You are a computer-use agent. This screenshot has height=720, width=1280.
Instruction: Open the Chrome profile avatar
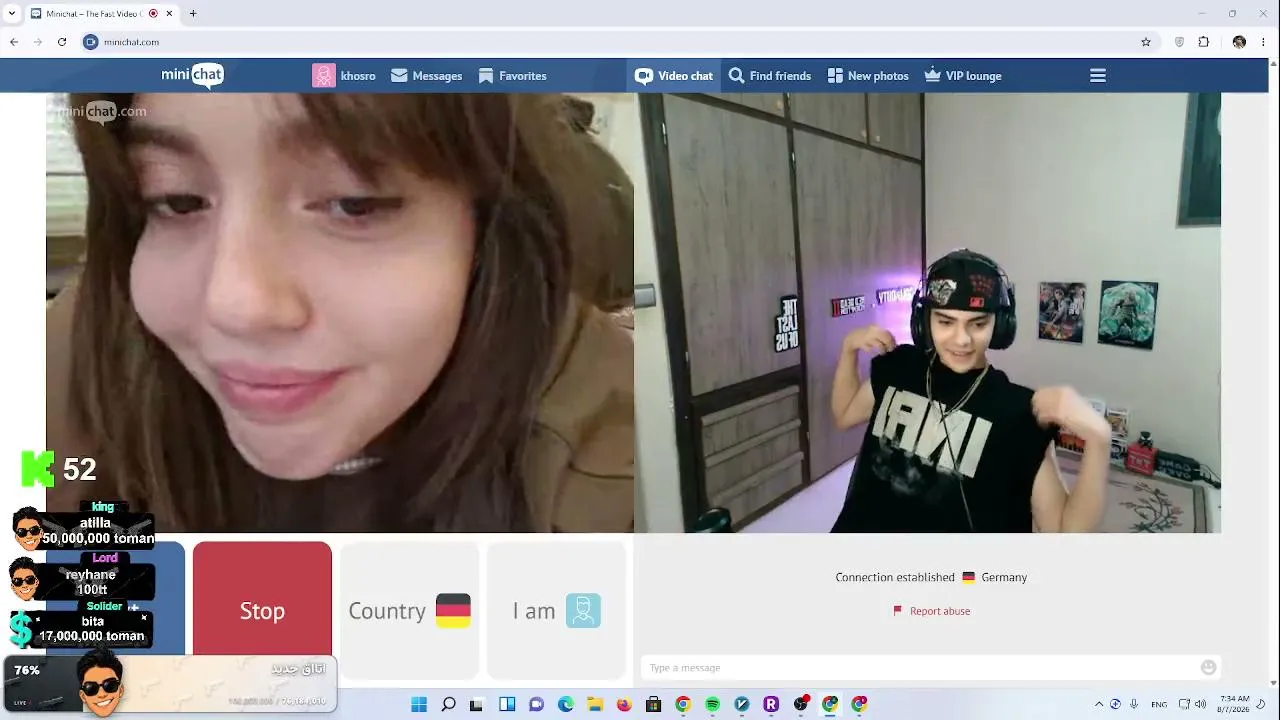click(x=1239, y=42)
